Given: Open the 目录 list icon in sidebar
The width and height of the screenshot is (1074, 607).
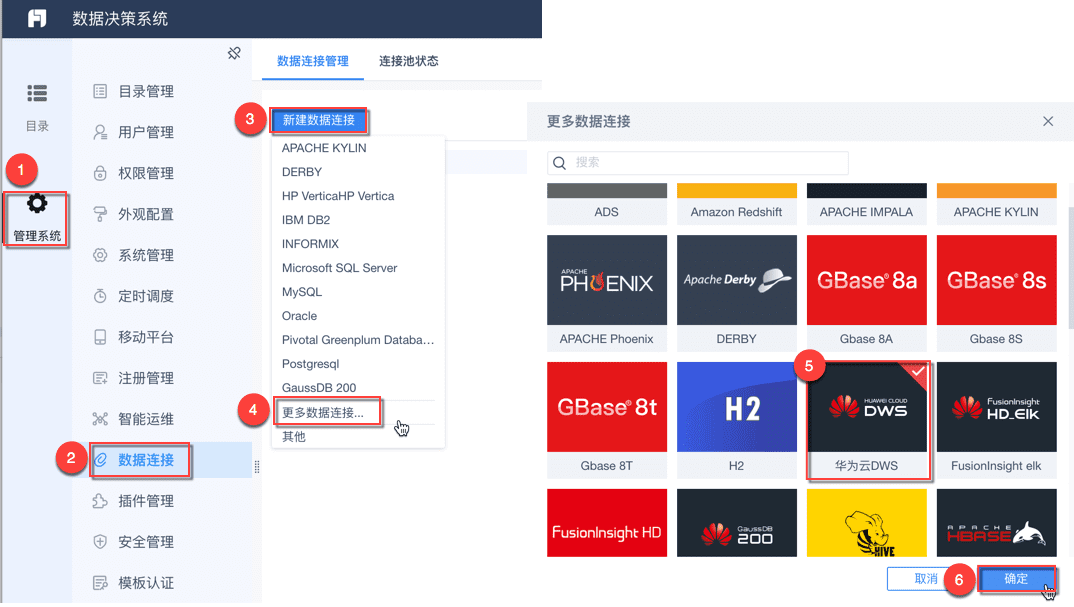Looking at the screenshot, I should click(x=37, y=92).
